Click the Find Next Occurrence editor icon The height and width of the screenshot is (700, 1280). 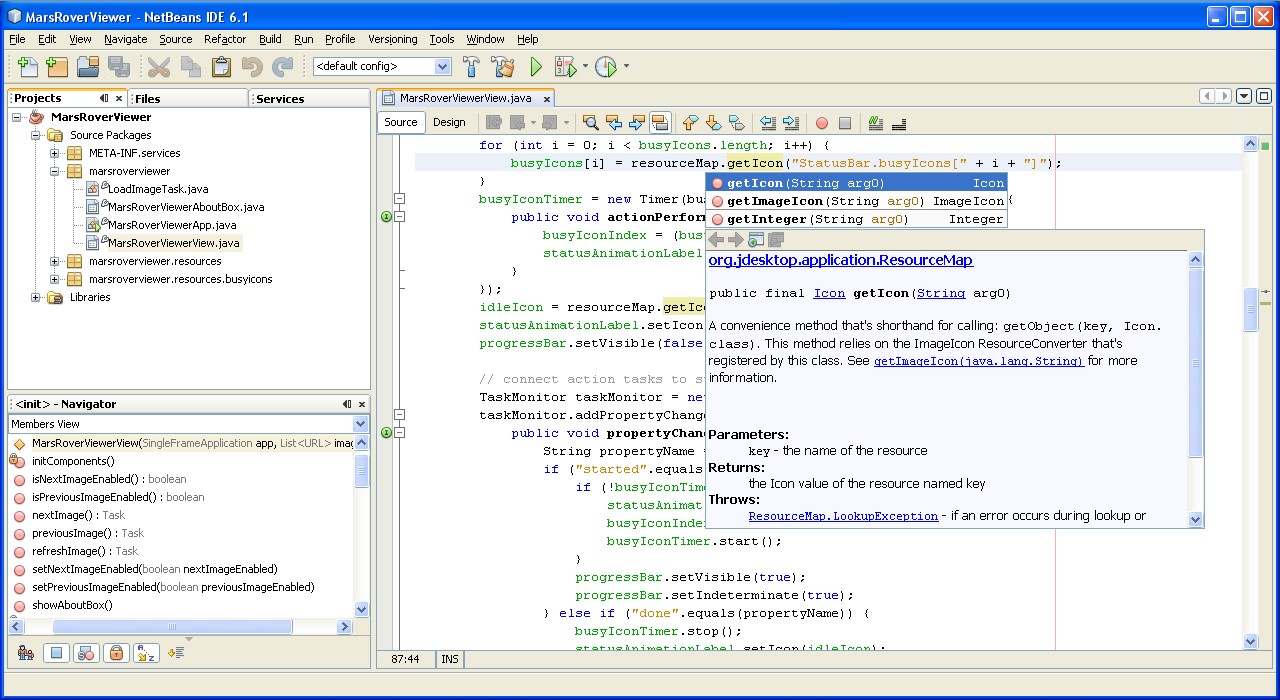coord(637,123)
